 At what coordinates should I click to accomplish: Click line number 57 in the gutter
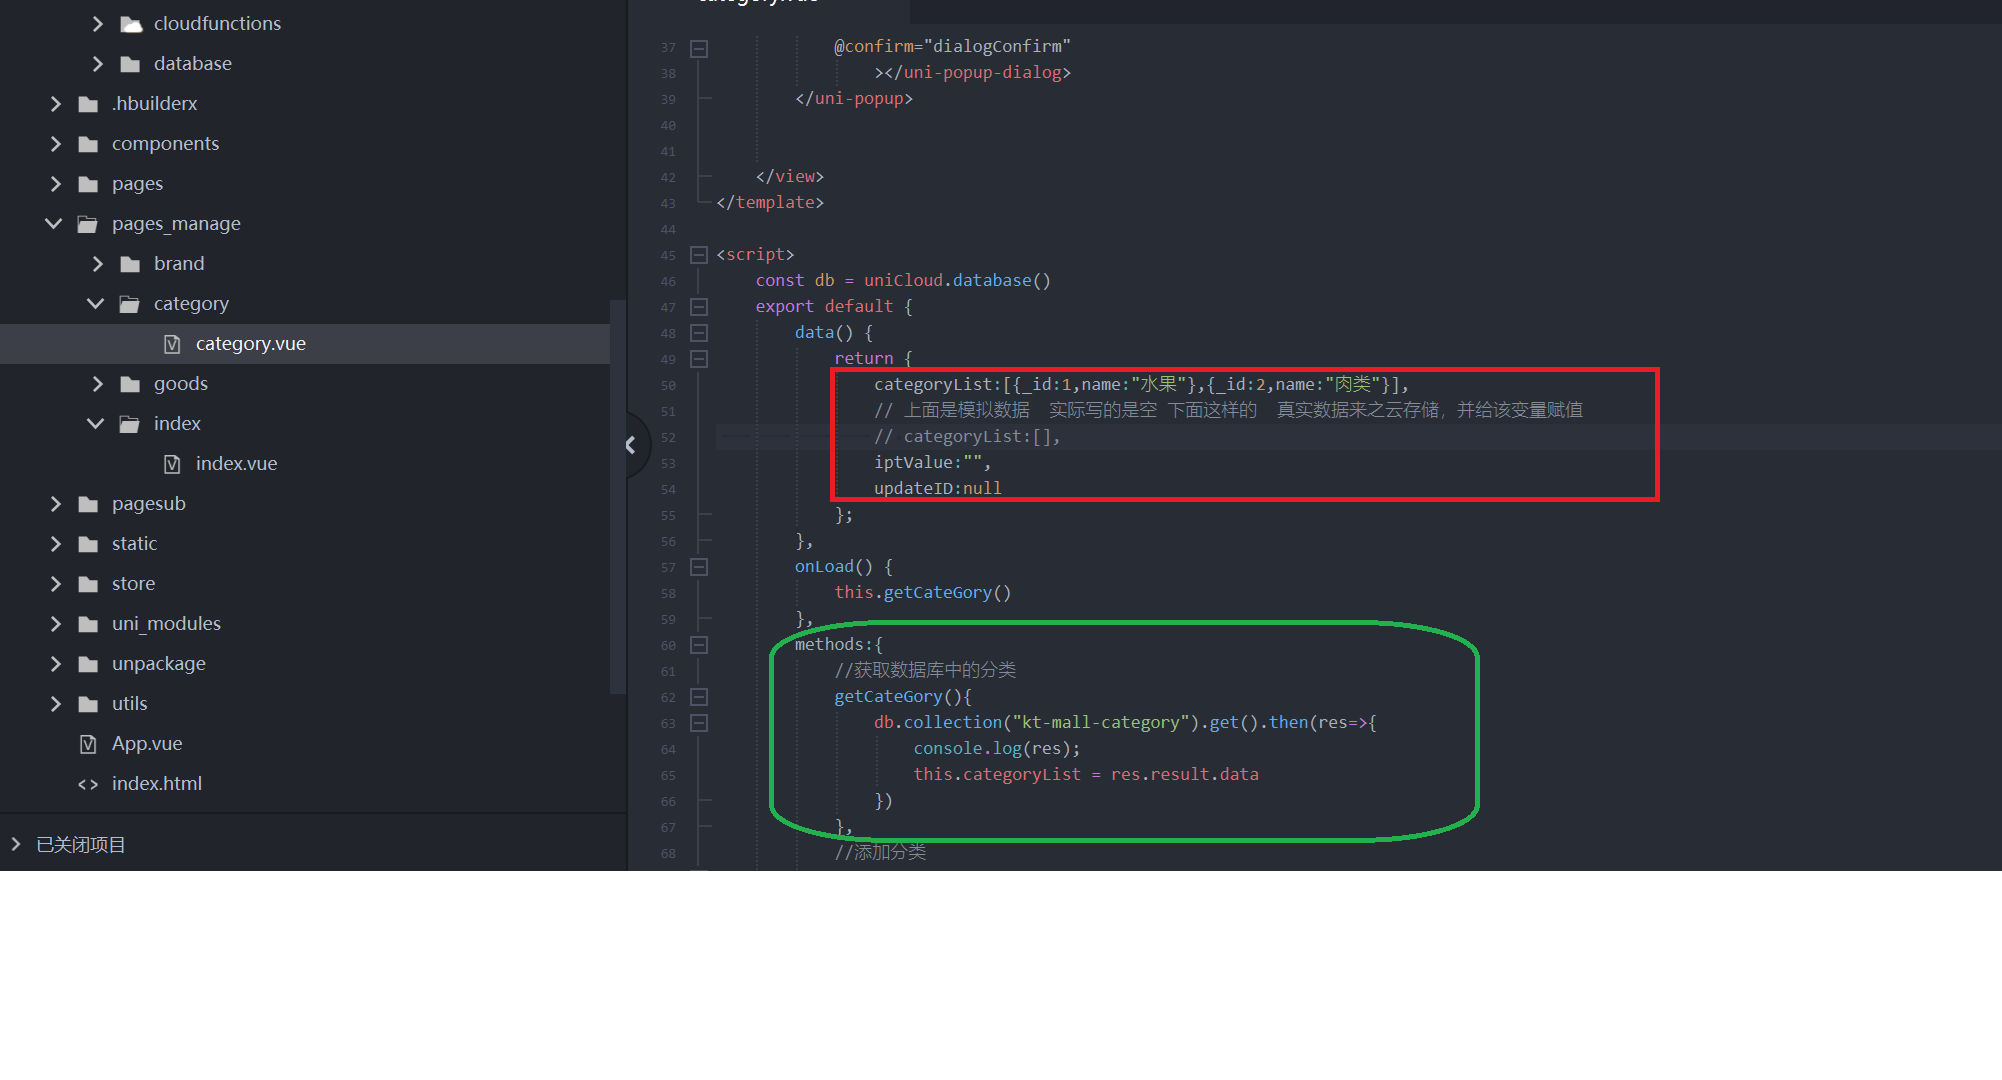click(668, 567)
